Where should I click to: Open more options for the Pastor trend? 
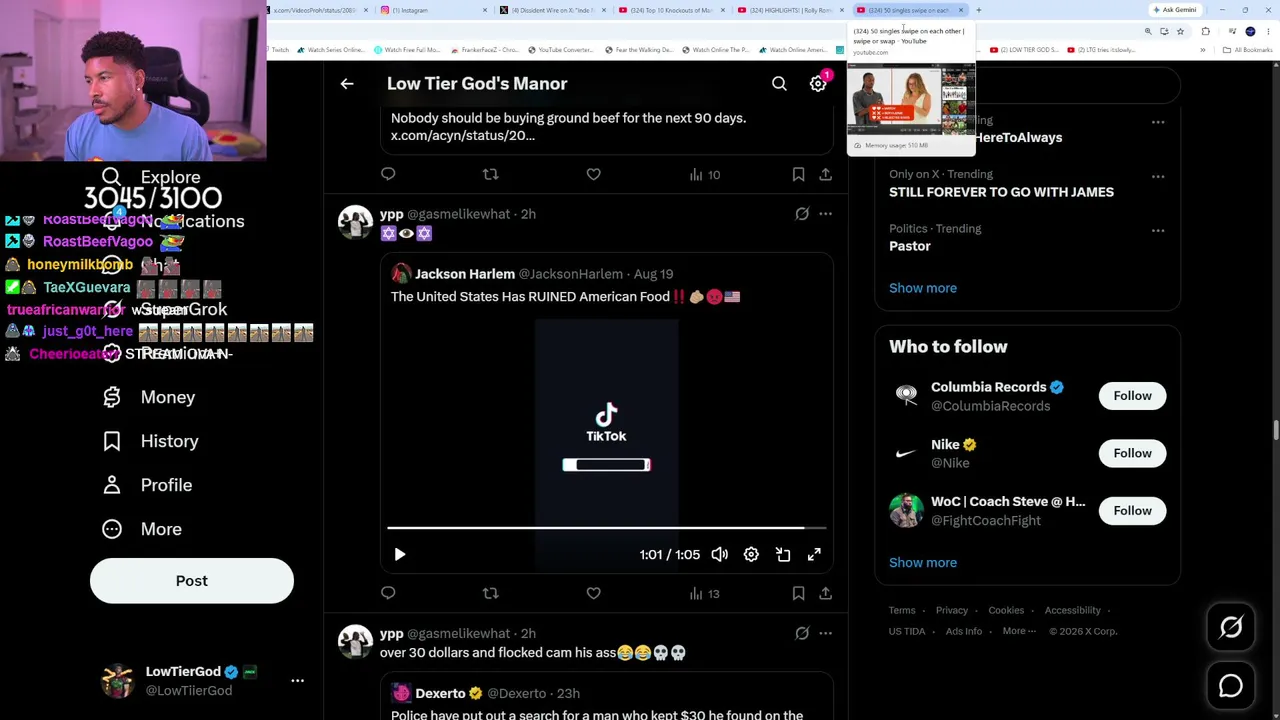1157,230
